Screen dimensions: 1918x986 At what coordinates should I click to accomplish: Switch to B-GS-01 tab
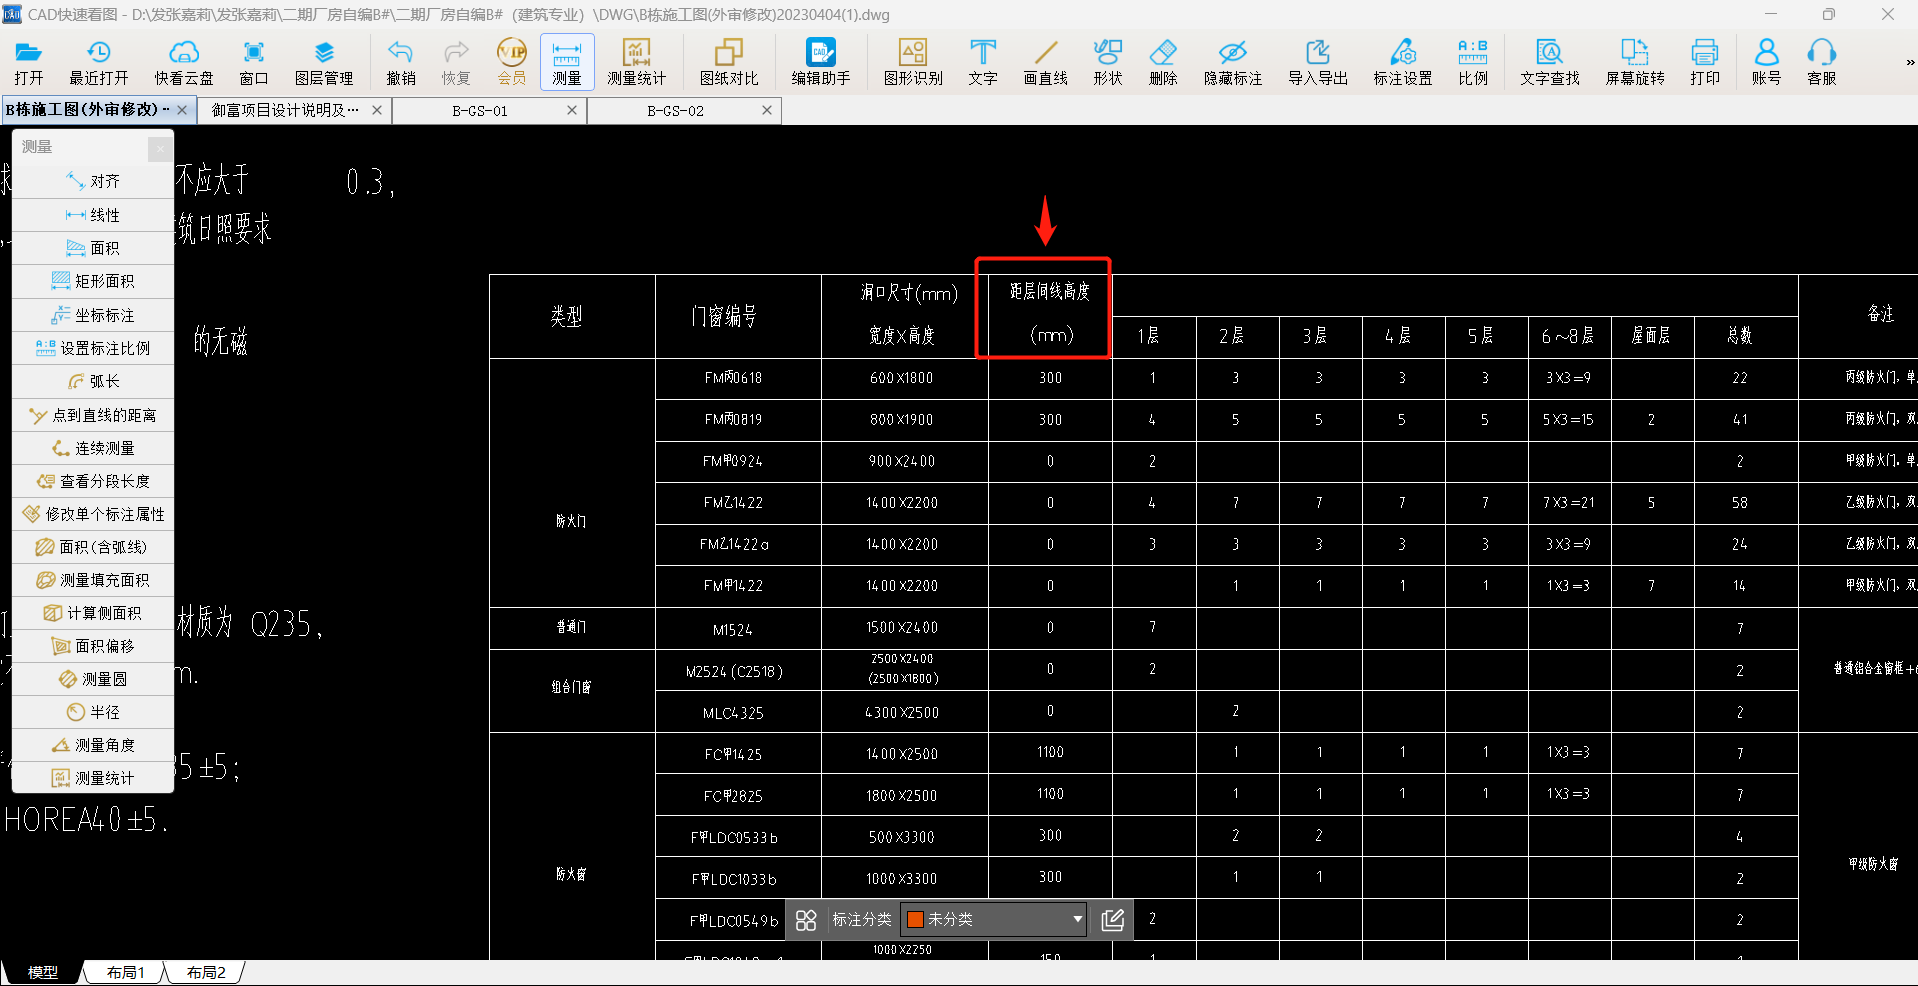coord(480,110)
